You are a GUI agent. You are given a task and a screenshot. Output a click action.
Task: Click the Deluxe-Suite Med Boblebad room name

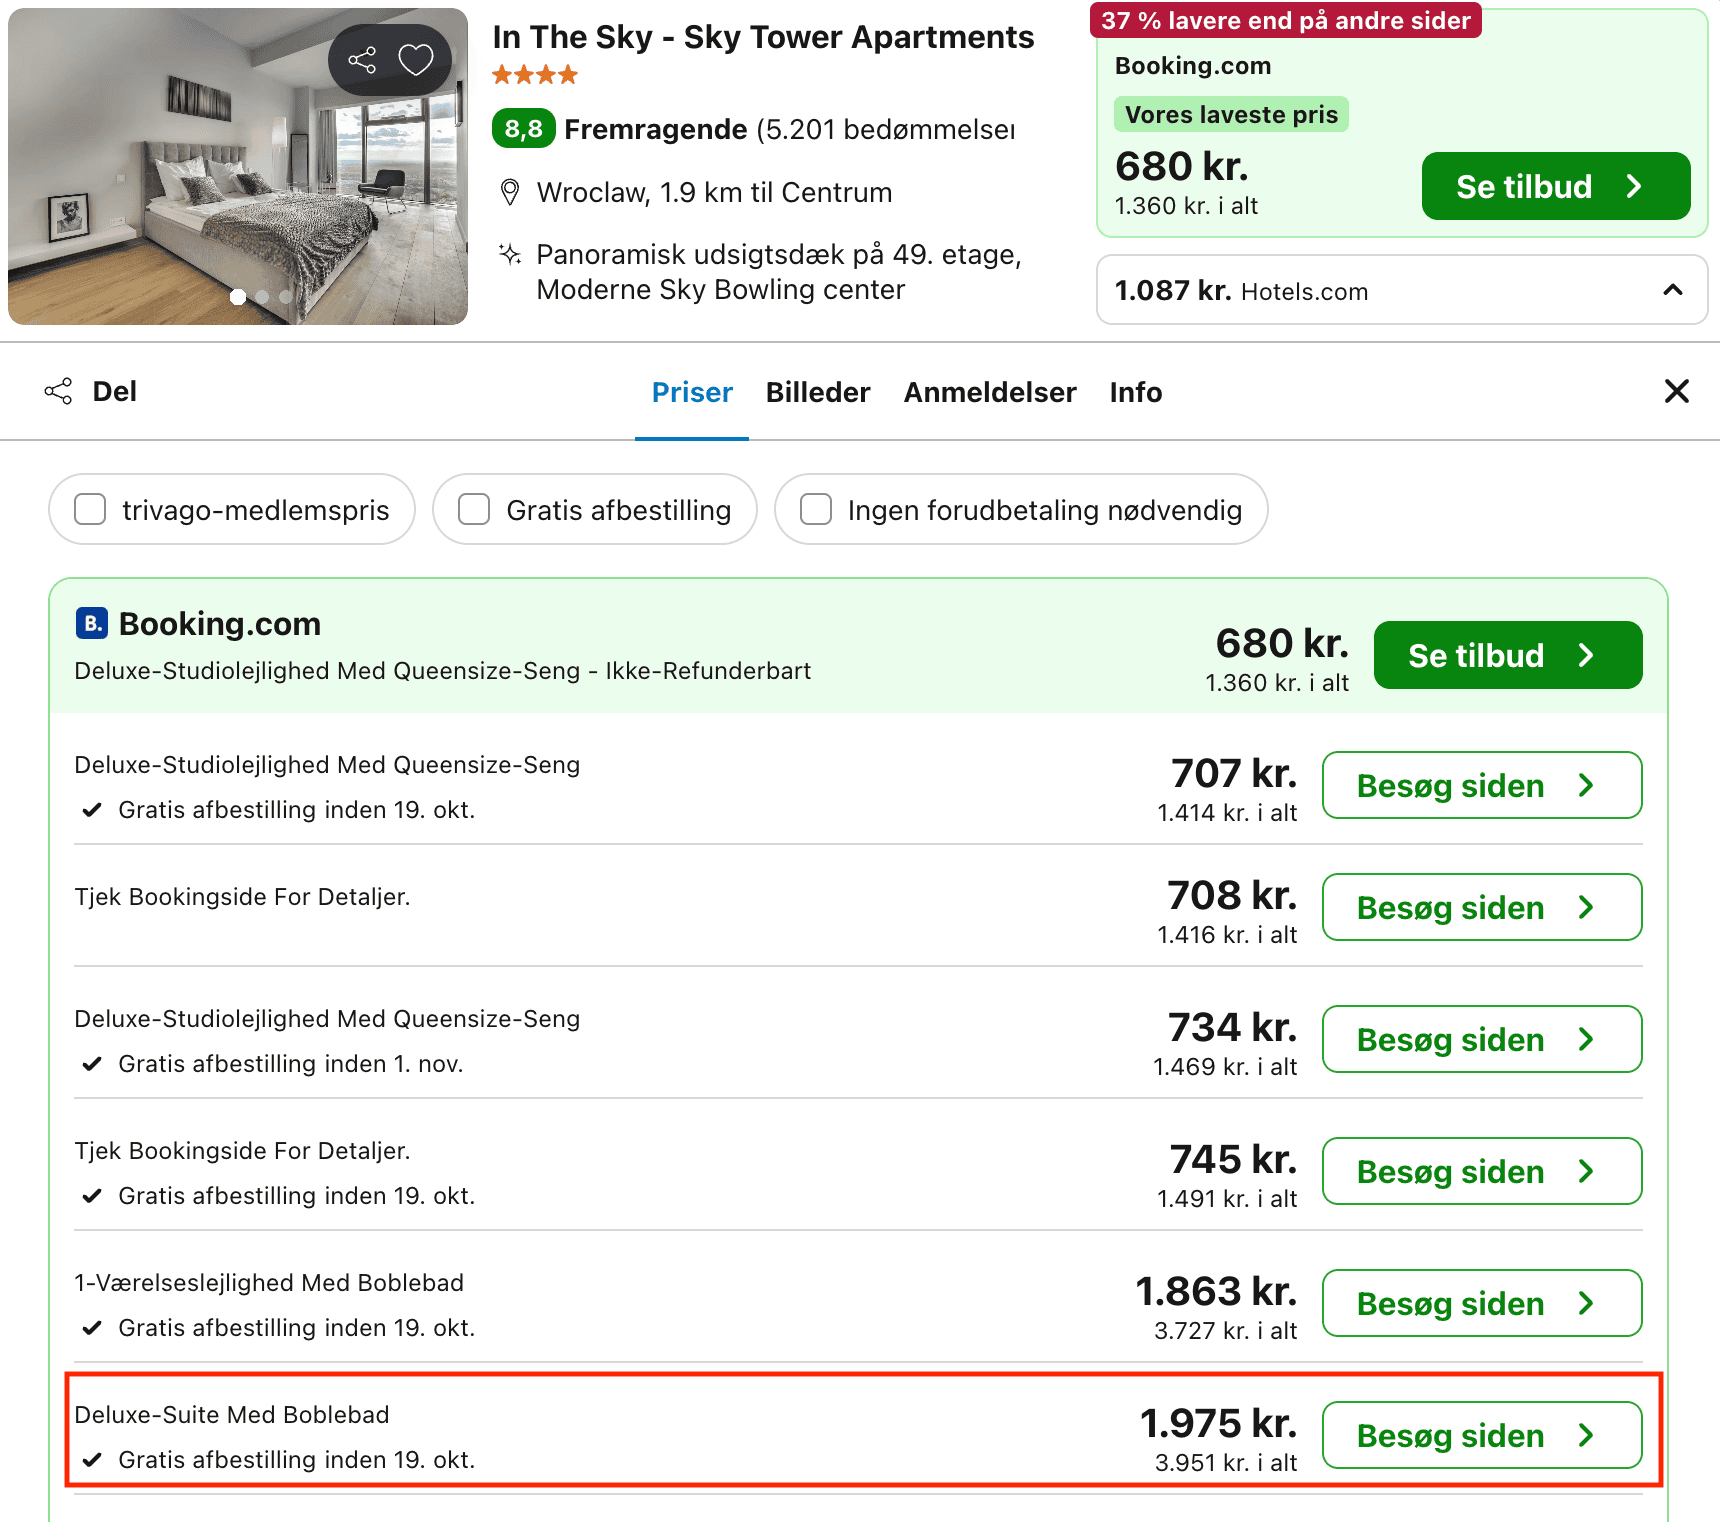[232, 1414]
